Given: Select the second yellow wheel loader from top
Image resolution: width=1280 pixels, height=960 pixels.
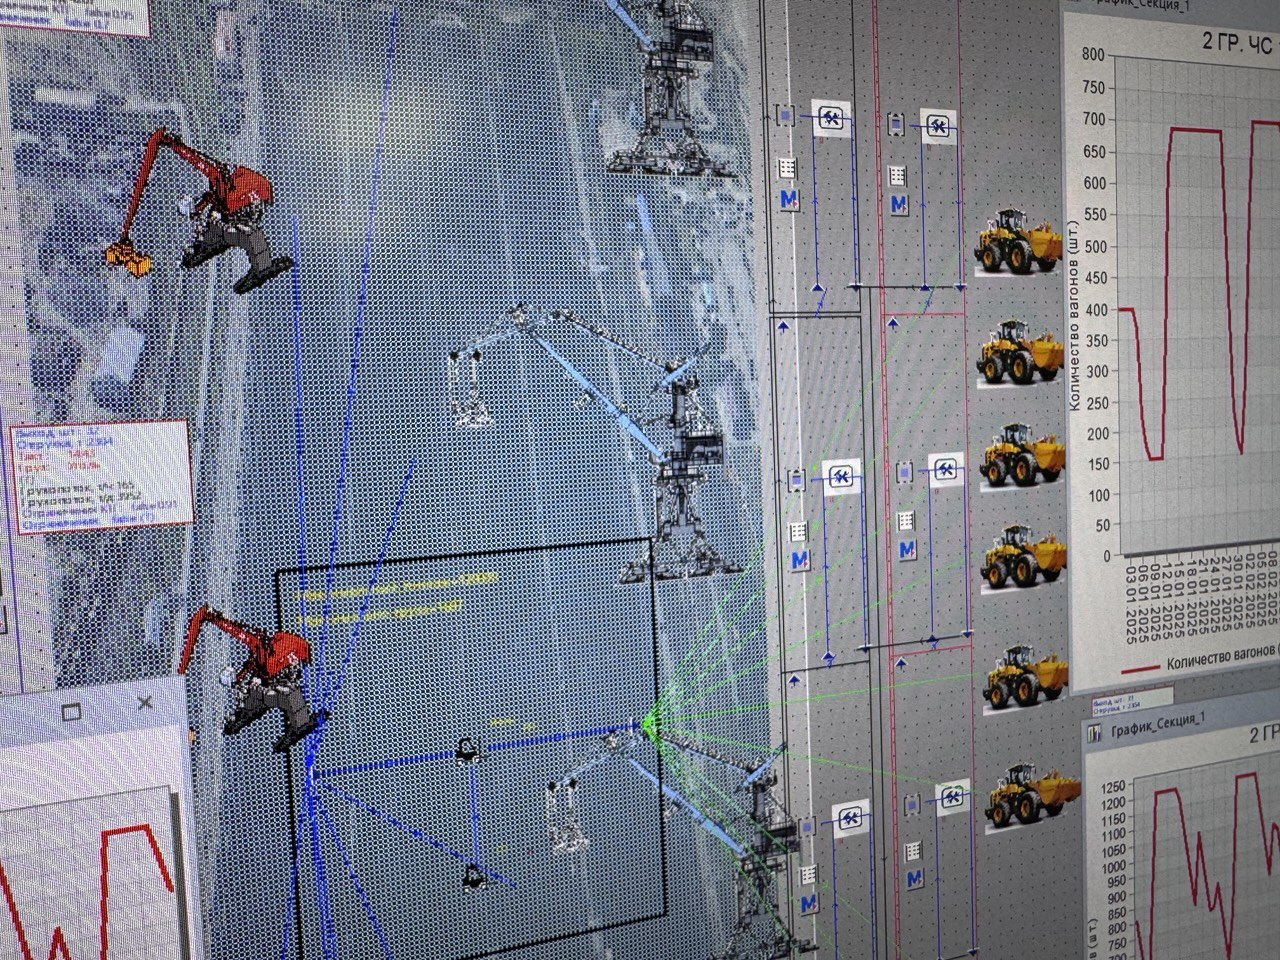Looking at the screenshot, I should 1022,352.
